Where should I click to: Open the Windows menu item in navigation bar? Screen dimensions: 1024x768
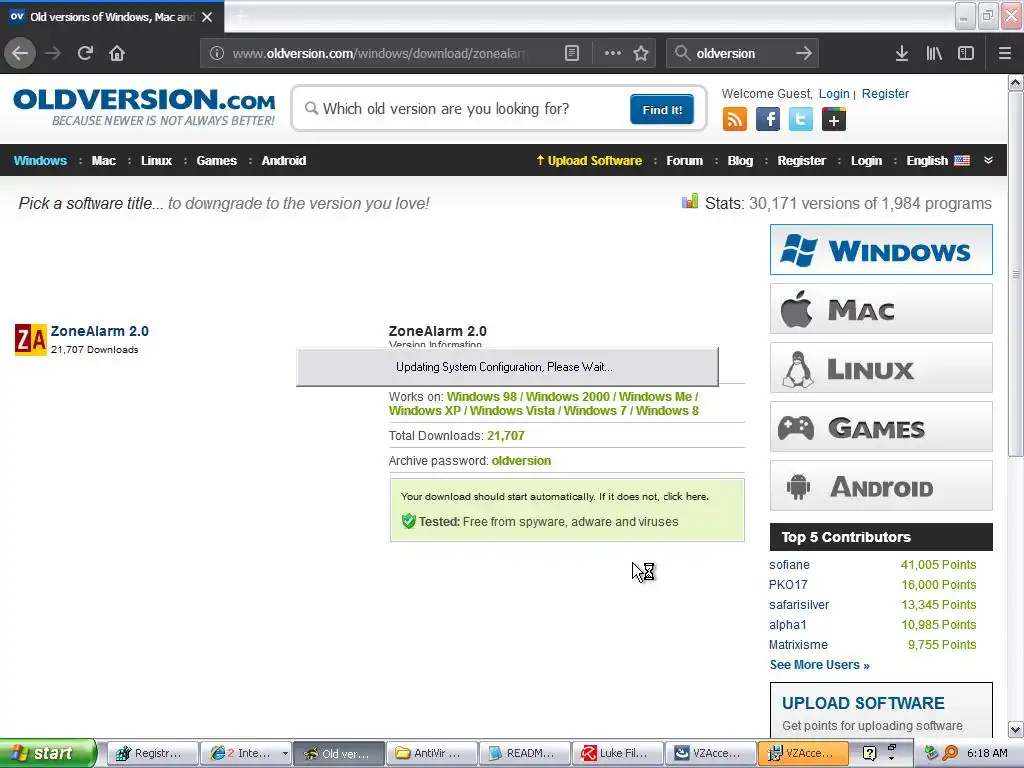click(x=40, y=161)
